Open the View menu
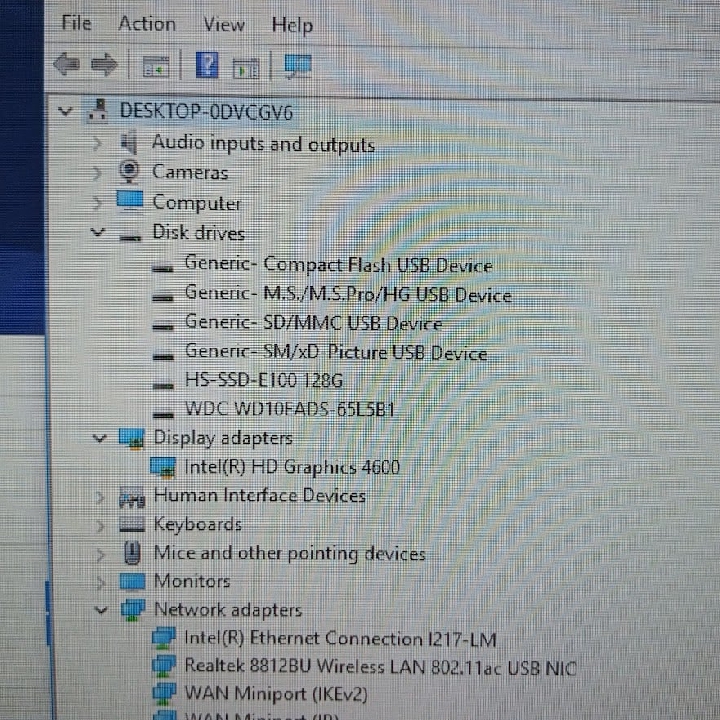Screen dimensions: 720x720 [224, 24]
